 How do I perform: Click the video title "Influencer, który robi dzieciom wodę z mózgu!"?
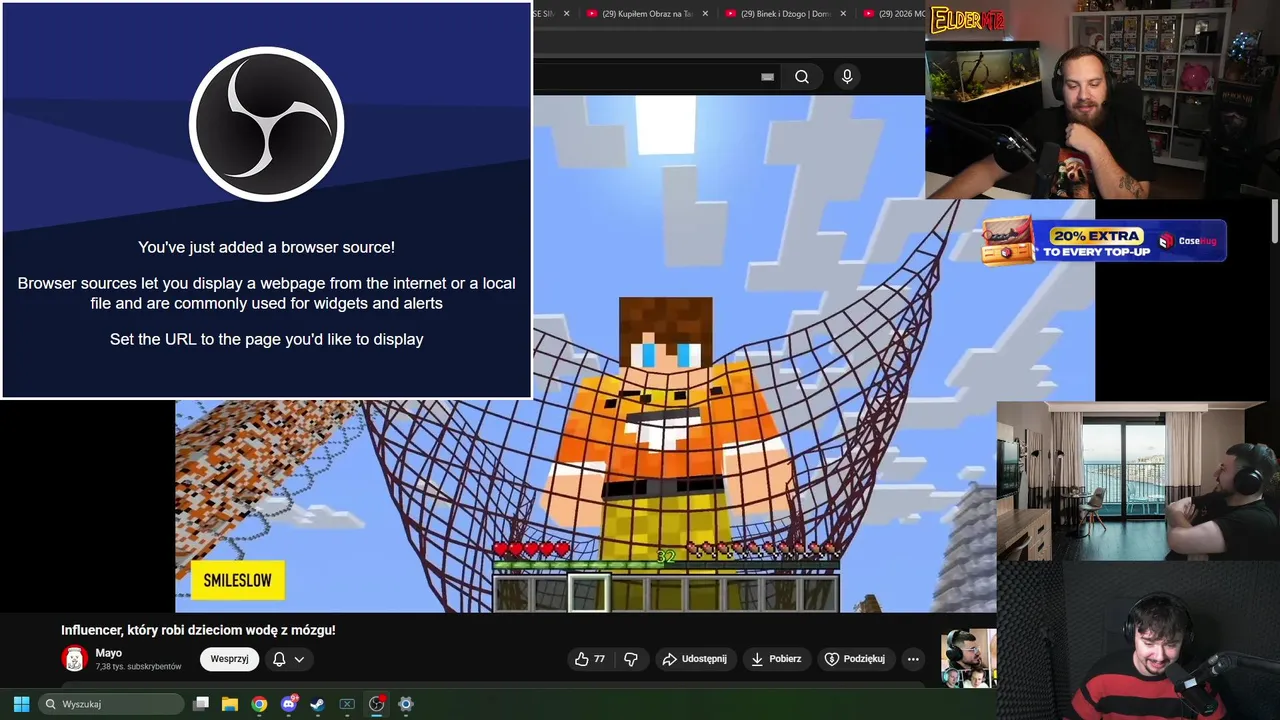(198, 630)
